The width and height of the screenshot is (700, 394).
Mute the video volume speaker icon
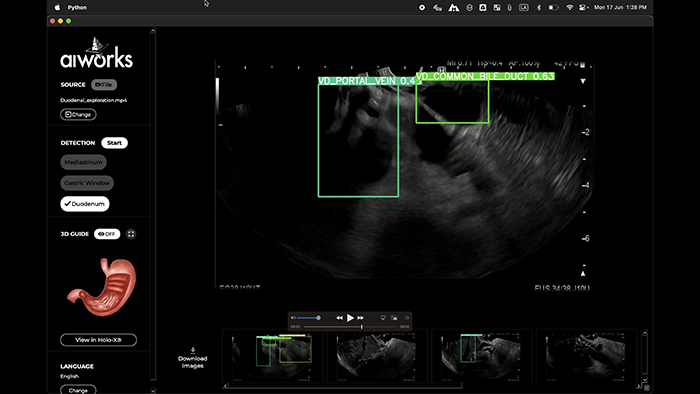click(x=293, y=318)
